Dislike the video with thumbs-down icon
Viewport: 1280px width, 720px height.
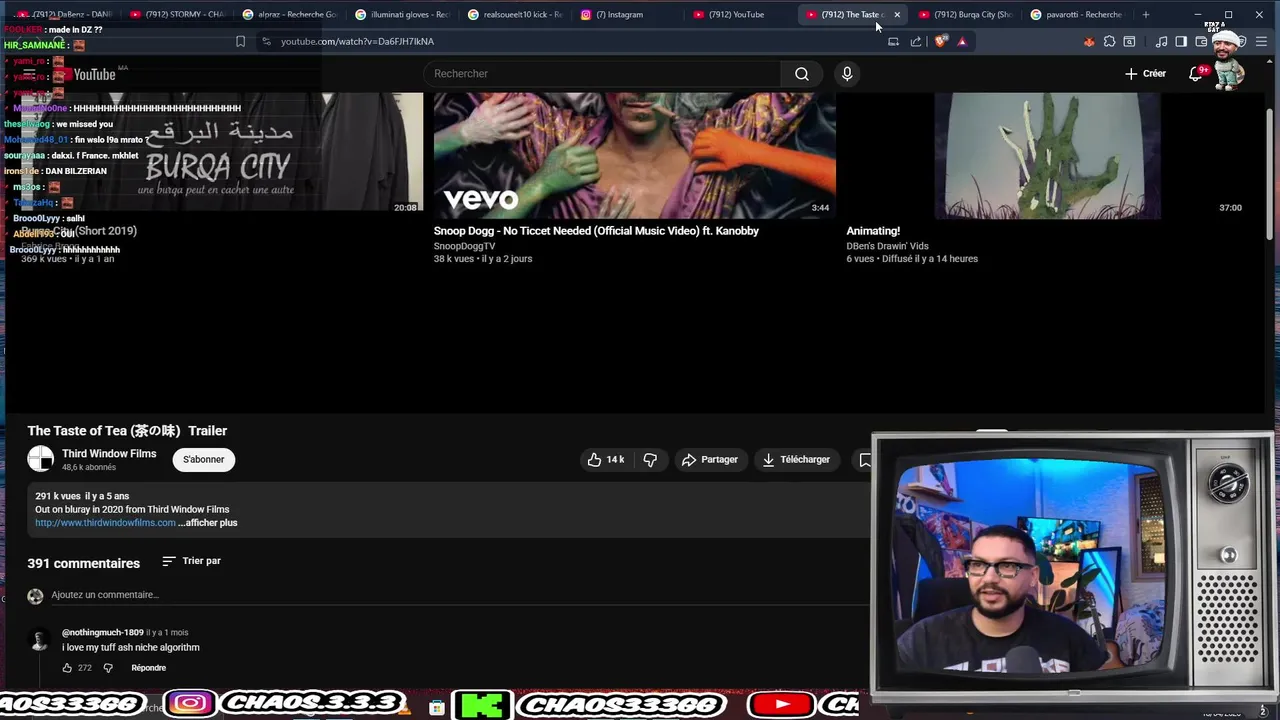point(650,460)
